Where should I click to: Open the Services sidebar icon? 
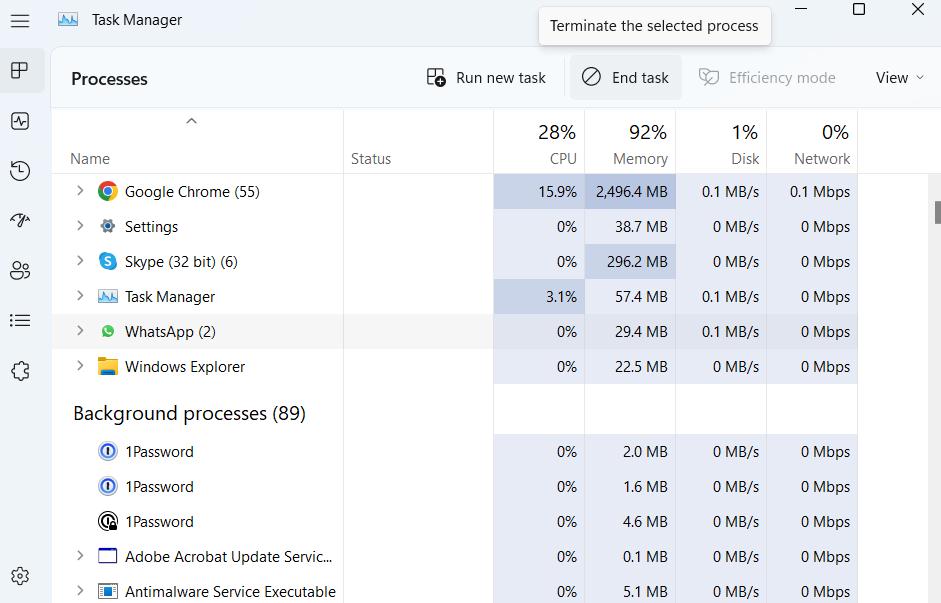[x=20, y=371]
